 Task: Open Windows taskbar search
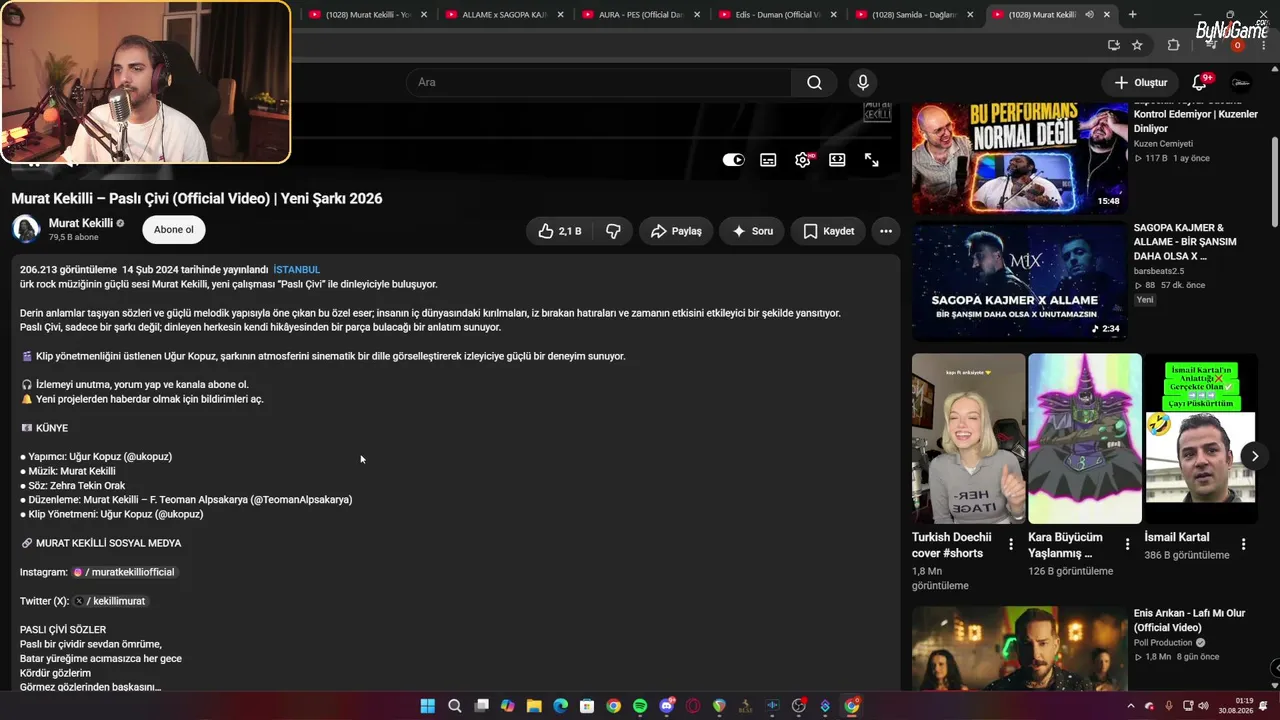[x=454, y=706]
